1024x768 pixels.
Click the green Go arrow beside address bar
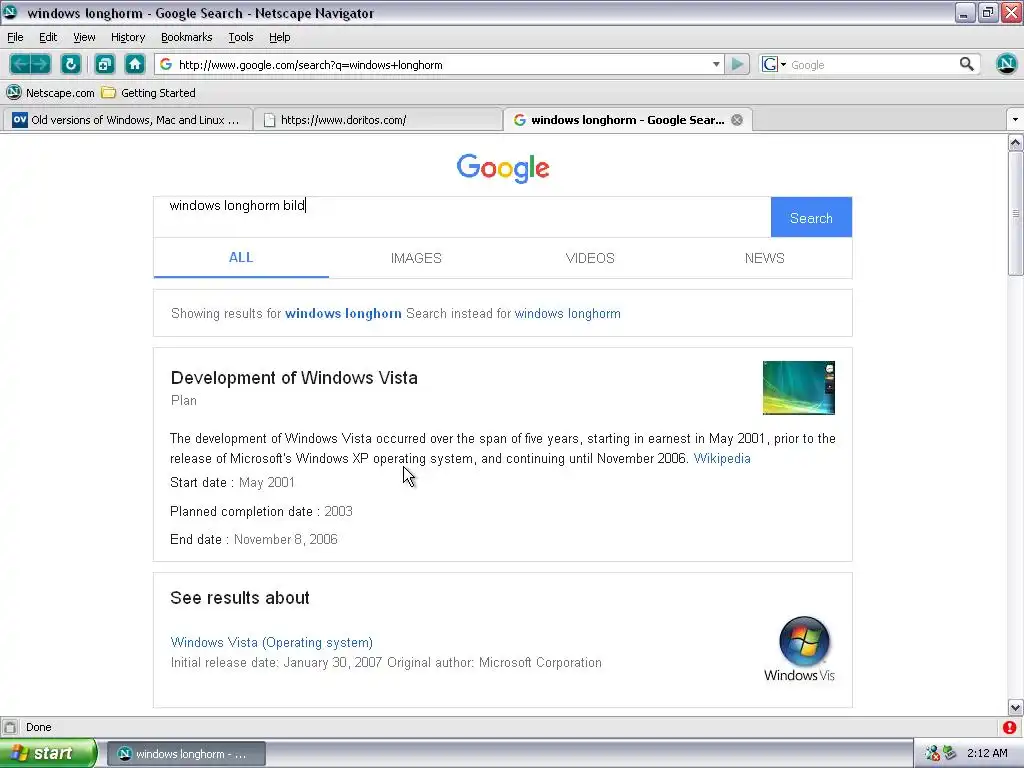click(x=737, y=64)
